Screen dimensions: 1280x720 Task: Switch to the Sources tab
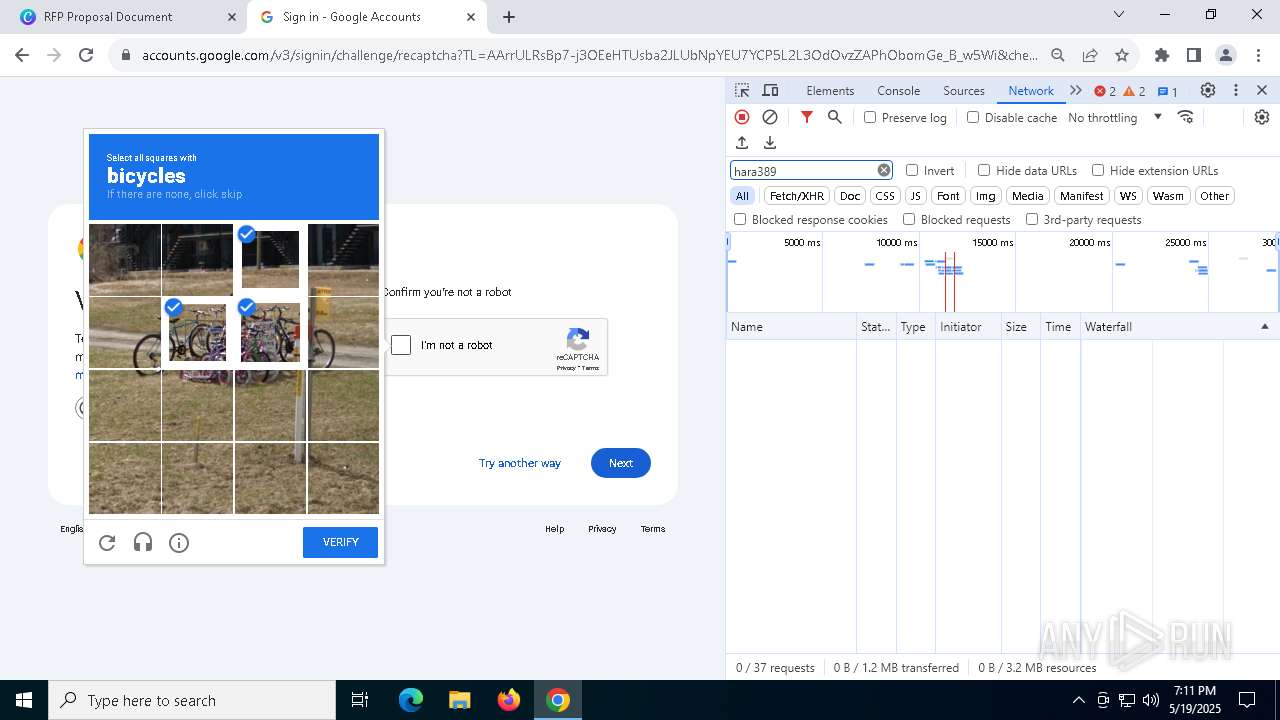[964, 90]
